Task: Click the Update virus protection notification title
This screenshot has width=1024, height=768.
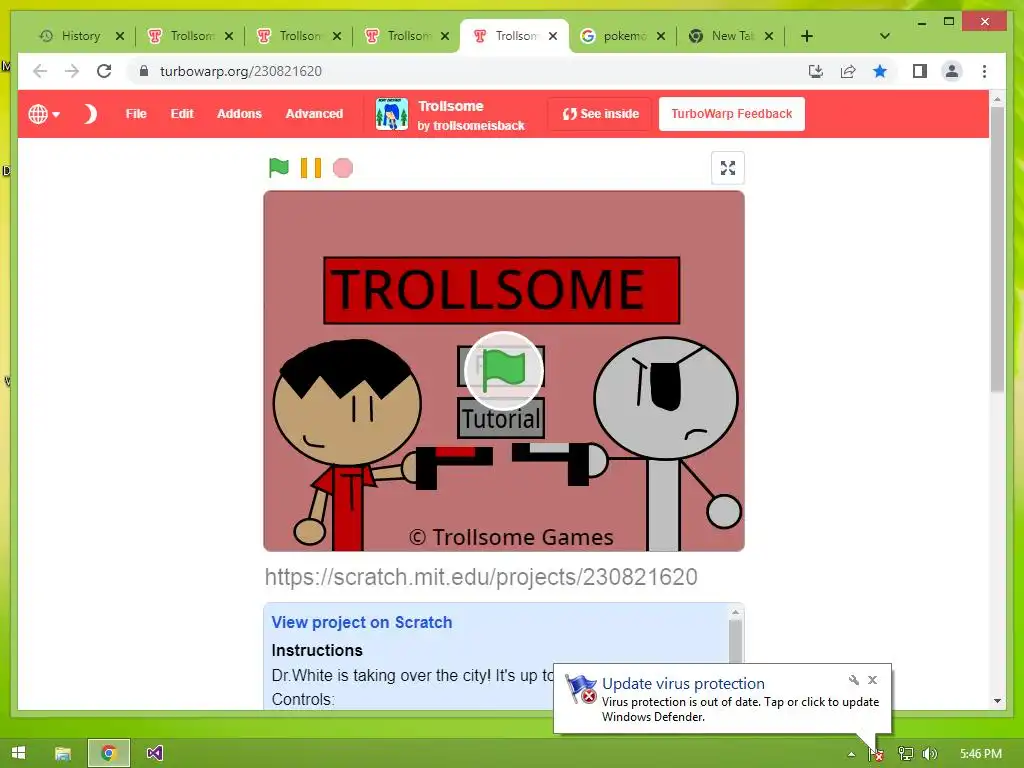Action: [x=683, y=683]
